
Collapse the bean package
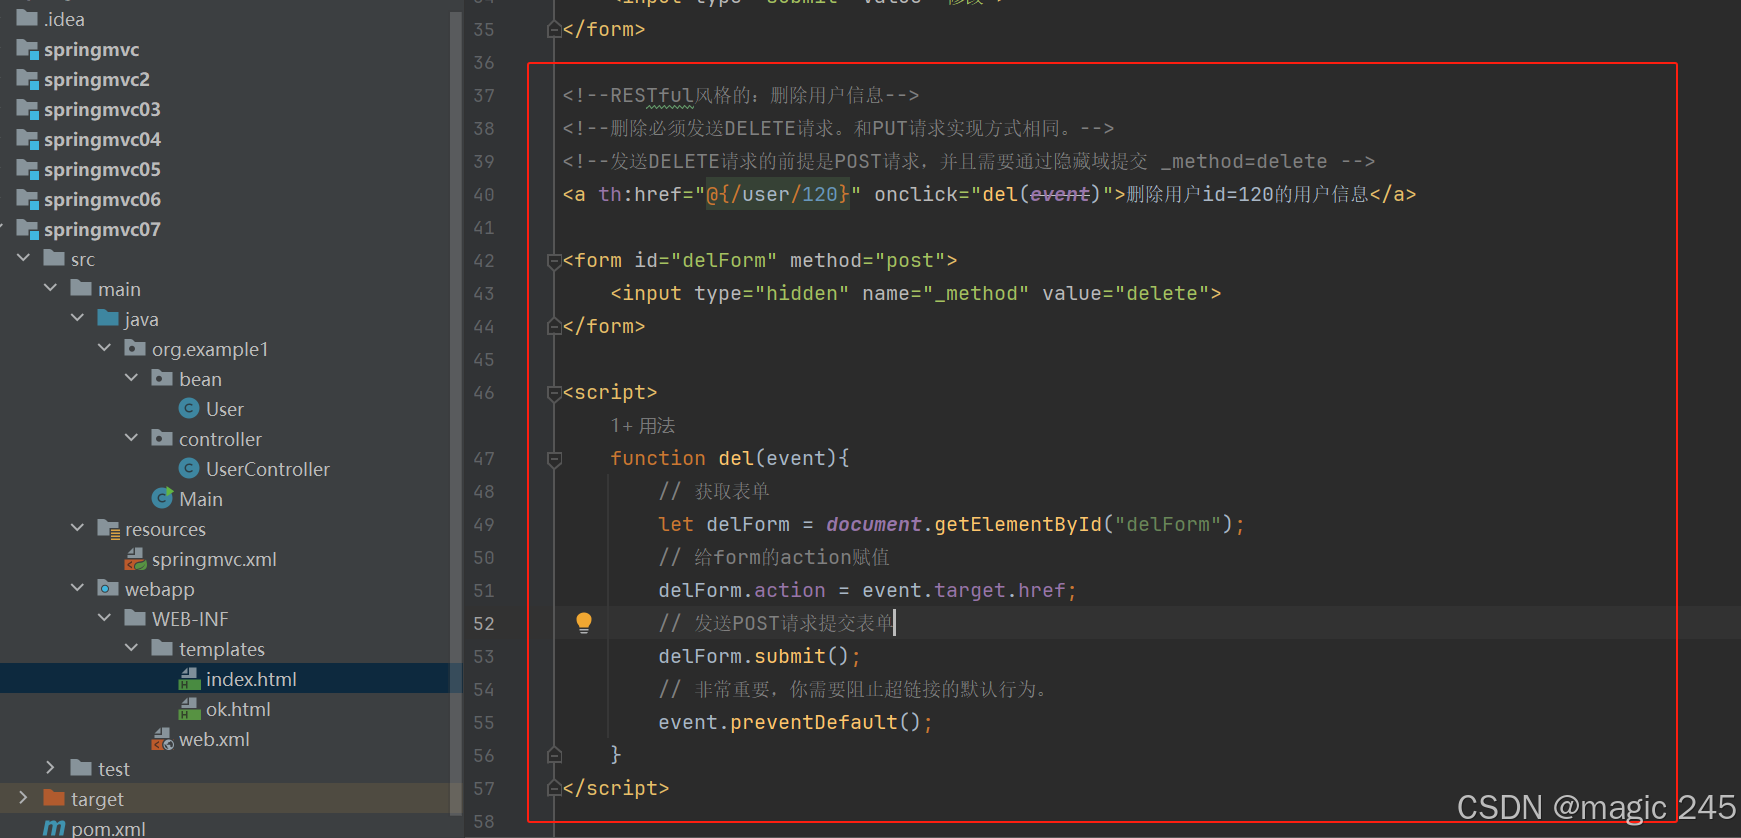point(131,378)
